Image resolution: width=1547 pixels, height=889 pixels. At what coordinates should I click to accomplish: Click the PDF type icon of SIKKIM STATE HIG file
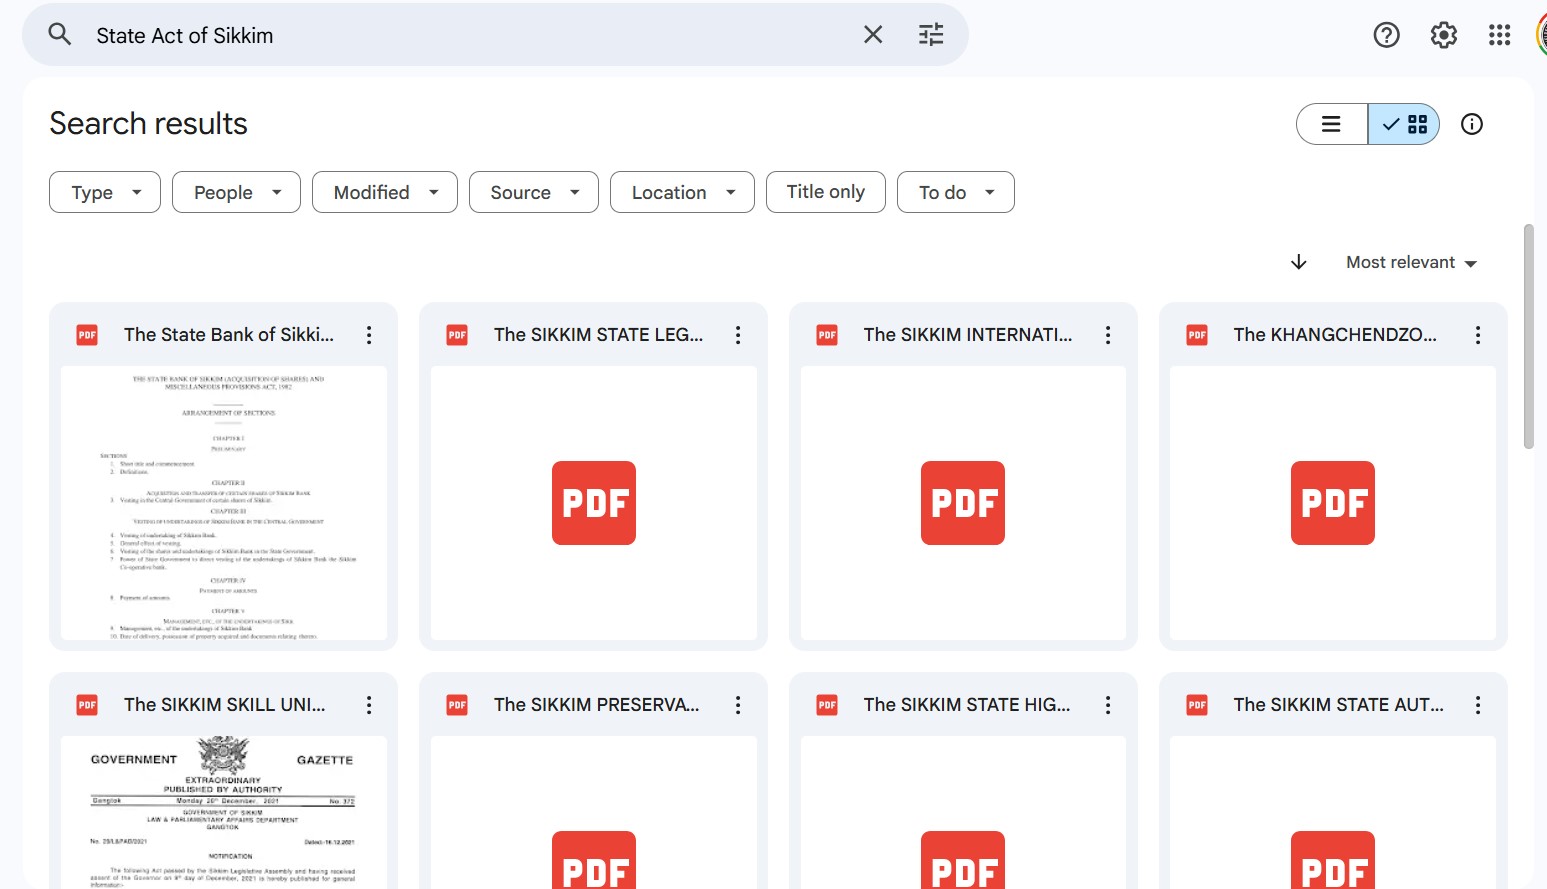tap(827, 705)
